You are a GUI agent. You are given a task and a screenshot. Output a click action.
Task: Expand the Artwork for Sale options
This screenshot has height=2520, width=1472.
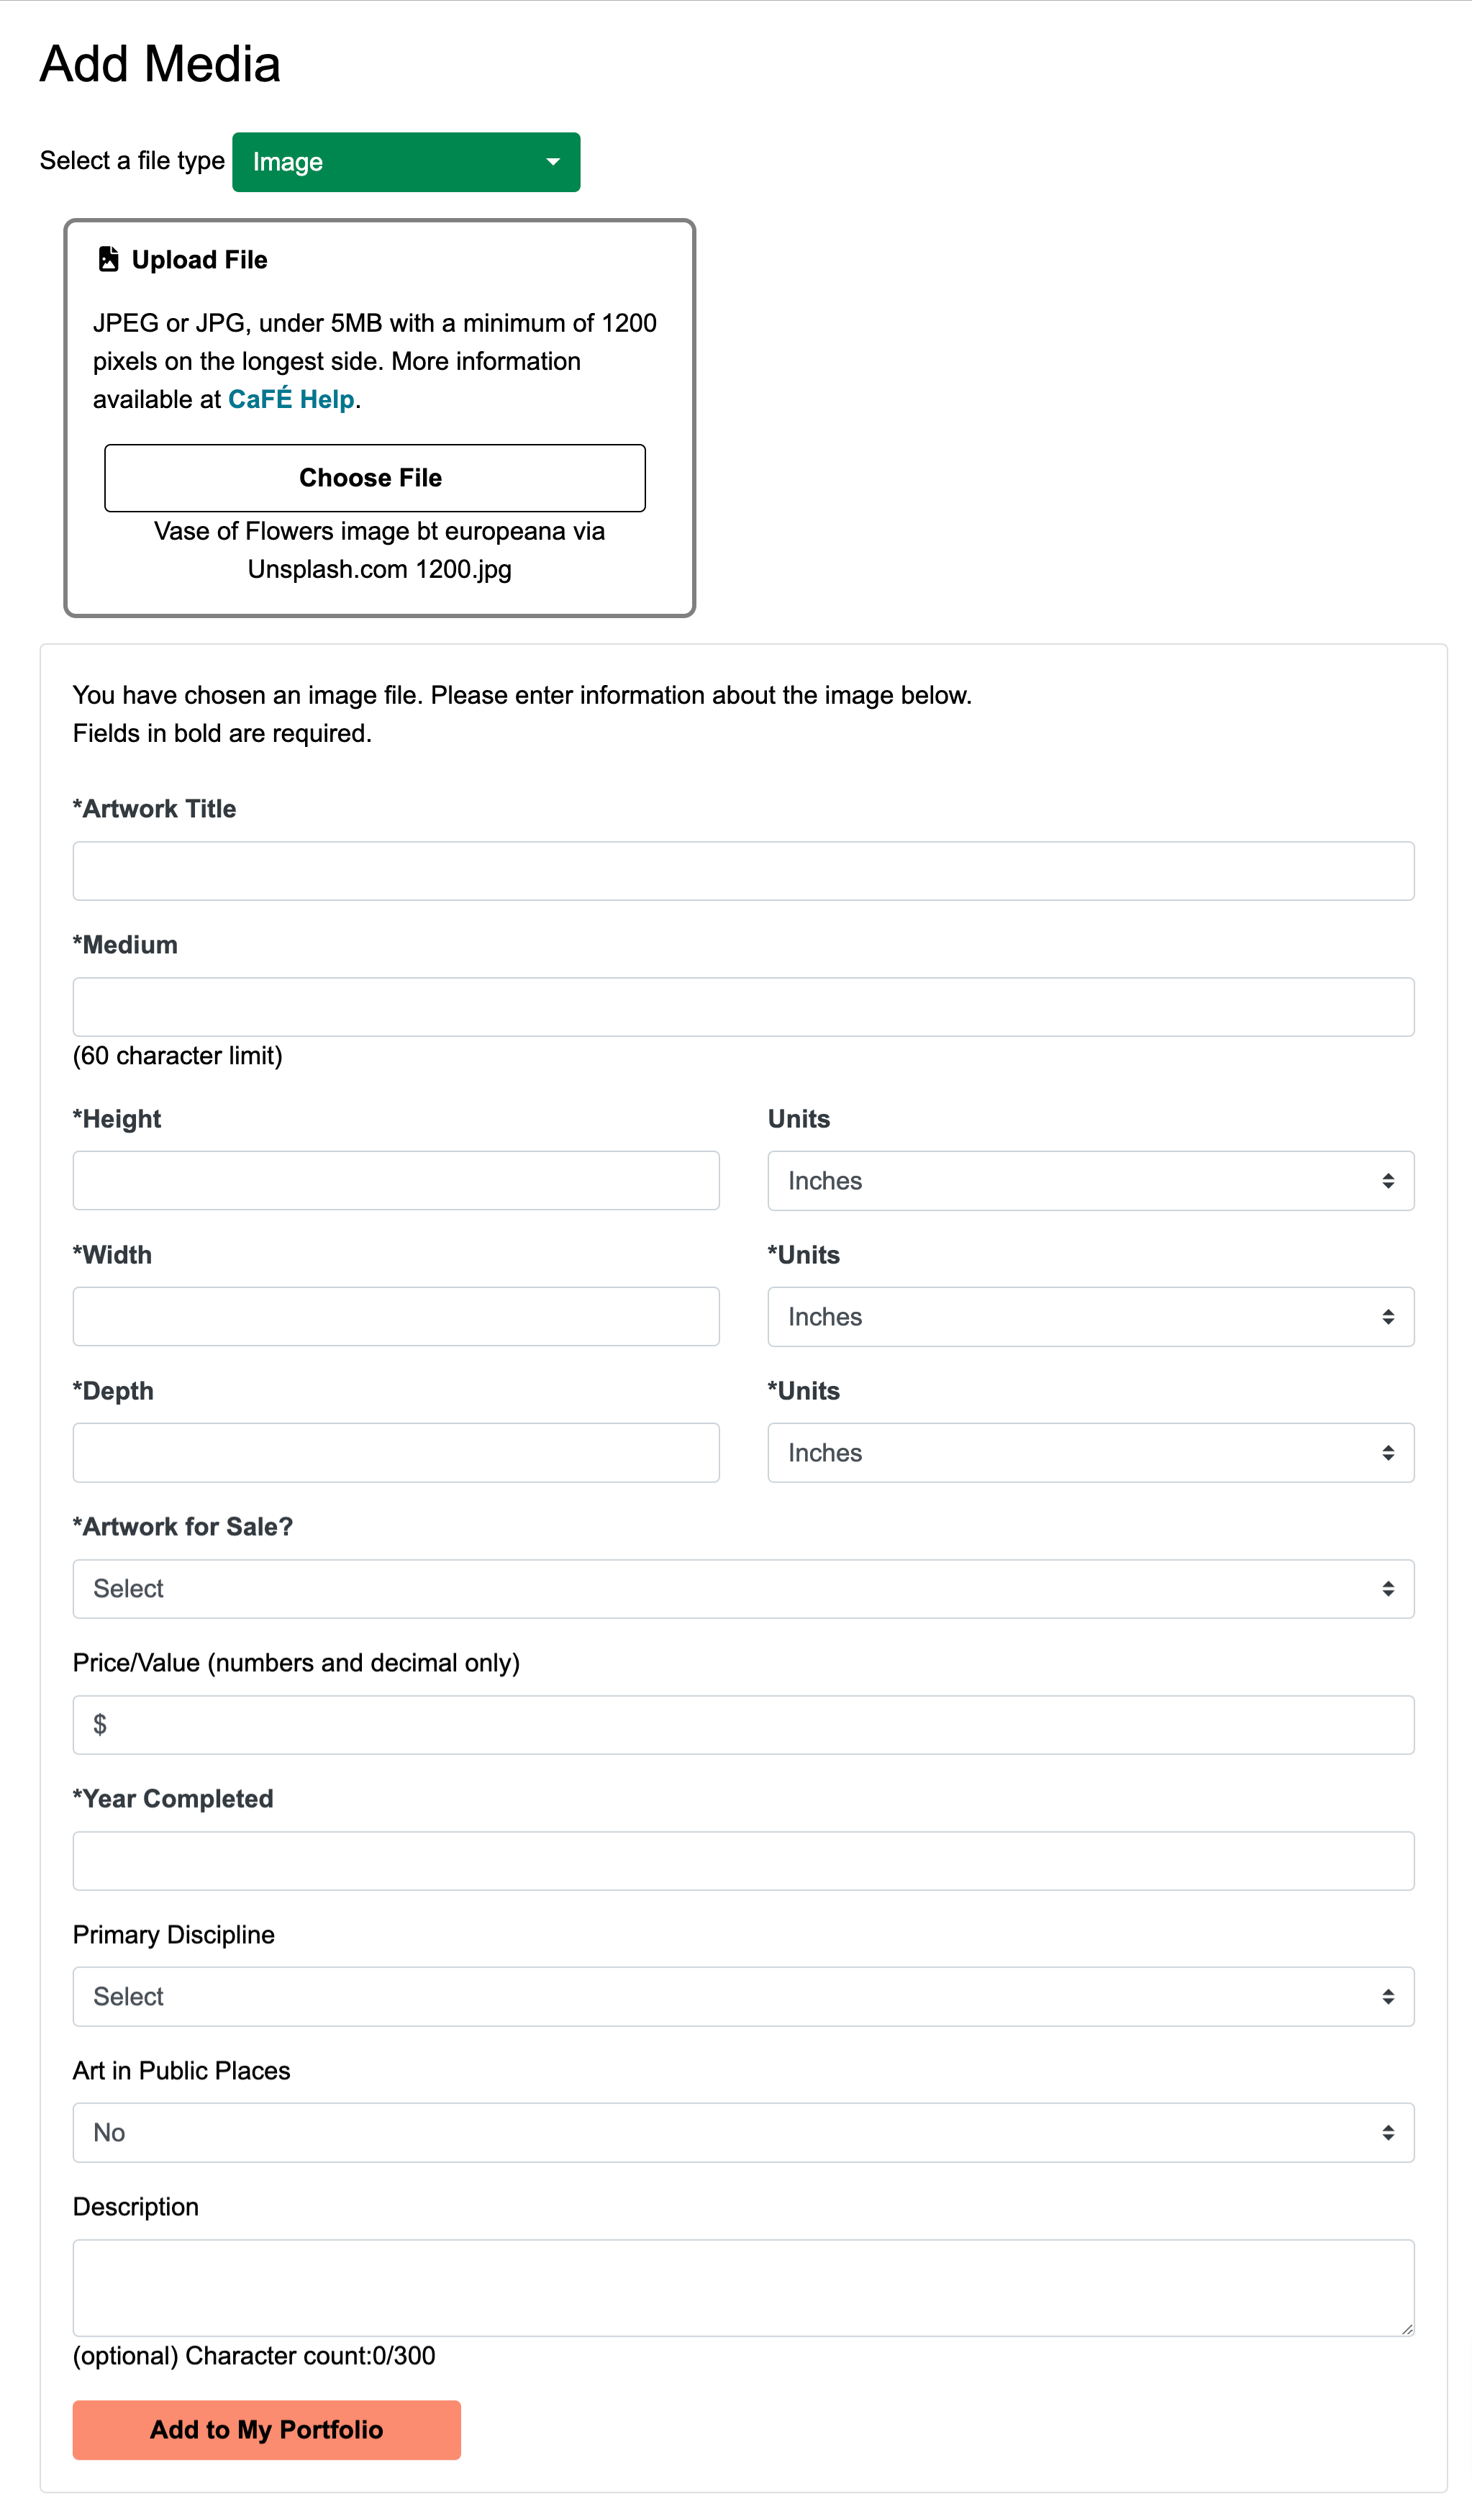pyautogui.click(x=745, y=1587)
